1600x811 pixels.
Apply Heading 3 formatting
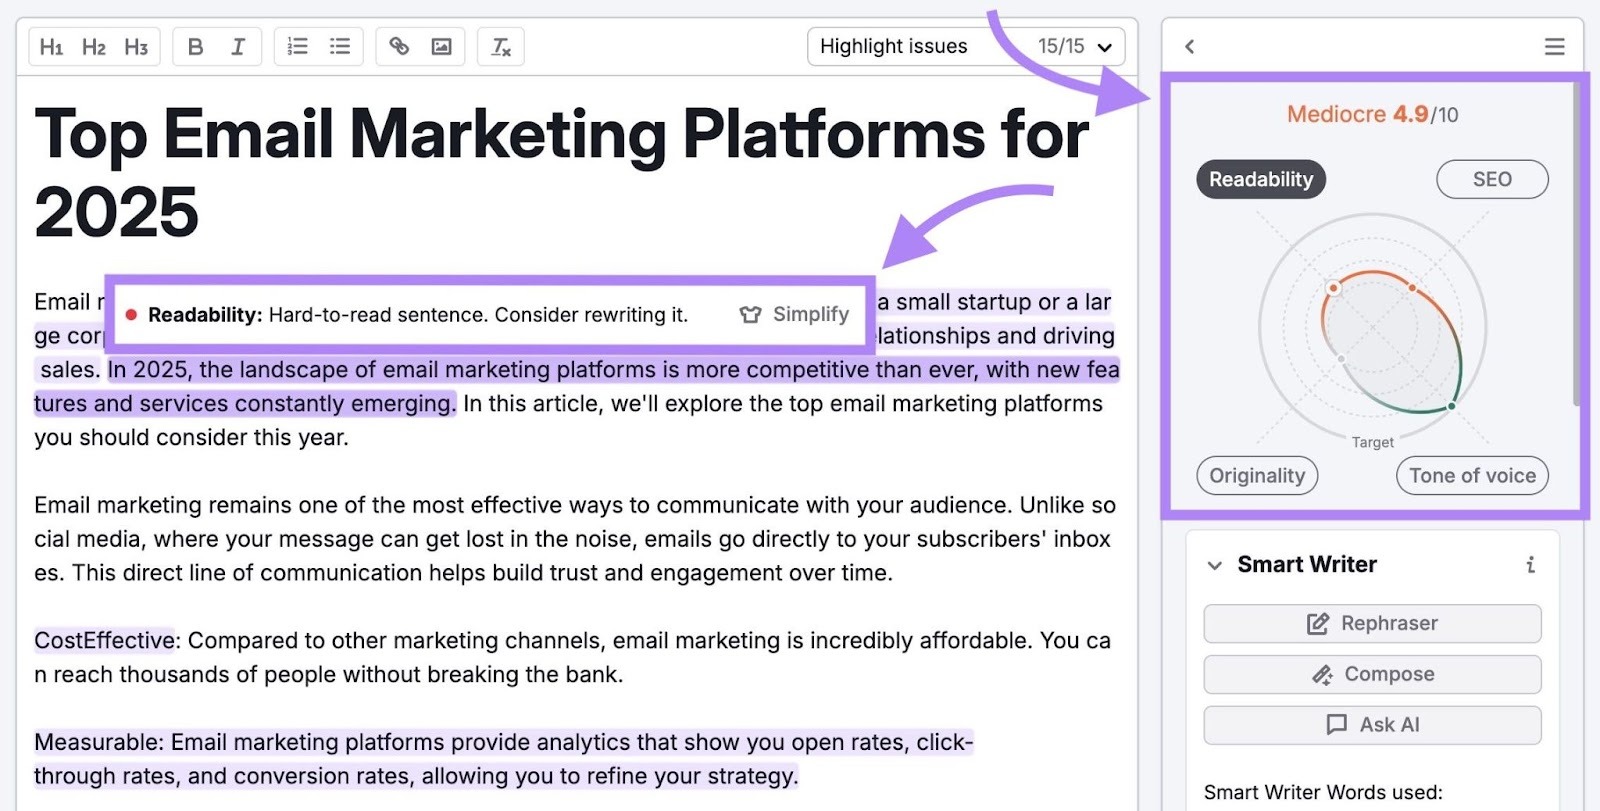coord(136,47)
